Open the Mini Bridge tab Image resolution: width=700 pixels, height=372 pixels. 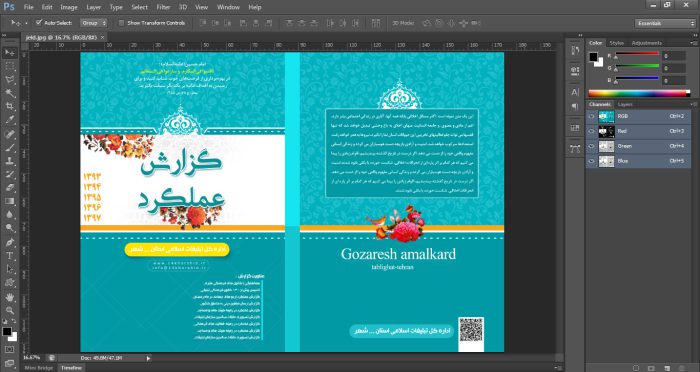tap(38, 368)
